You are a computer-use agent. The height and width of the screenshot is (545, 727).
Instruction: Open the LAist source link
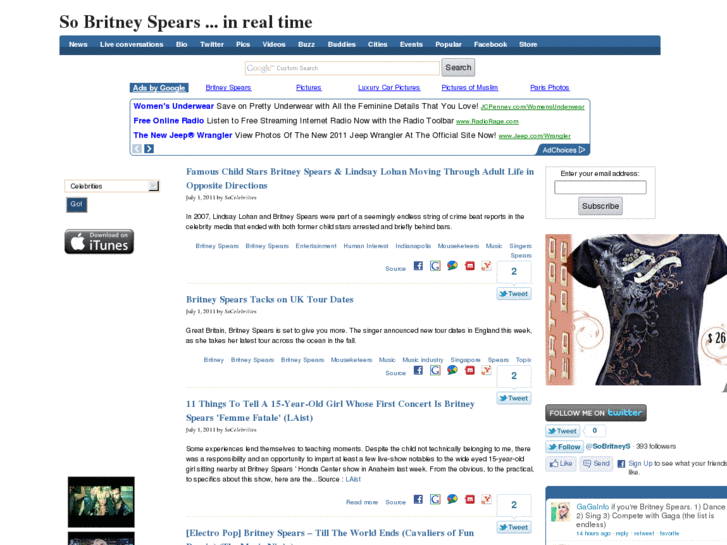pos(353,479)
